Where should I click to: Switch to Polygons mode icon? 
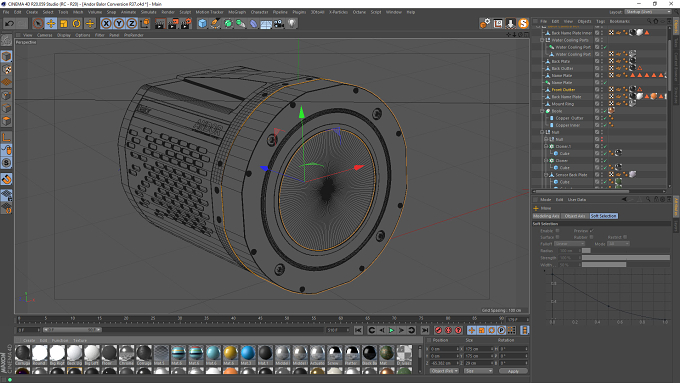(x=7, y=121)
